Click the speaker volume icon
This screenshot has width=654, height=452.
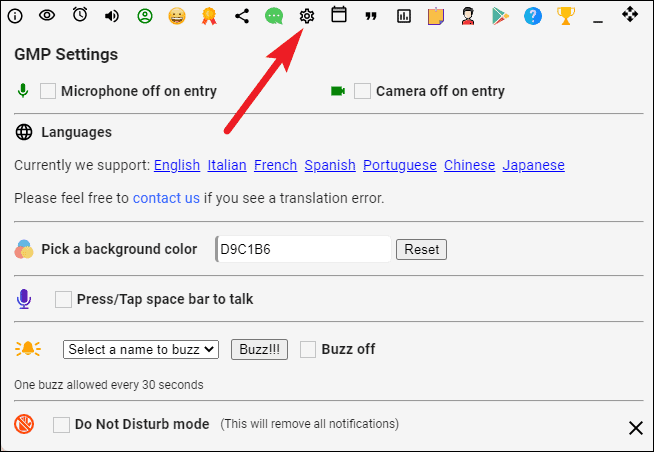[111, 16]
